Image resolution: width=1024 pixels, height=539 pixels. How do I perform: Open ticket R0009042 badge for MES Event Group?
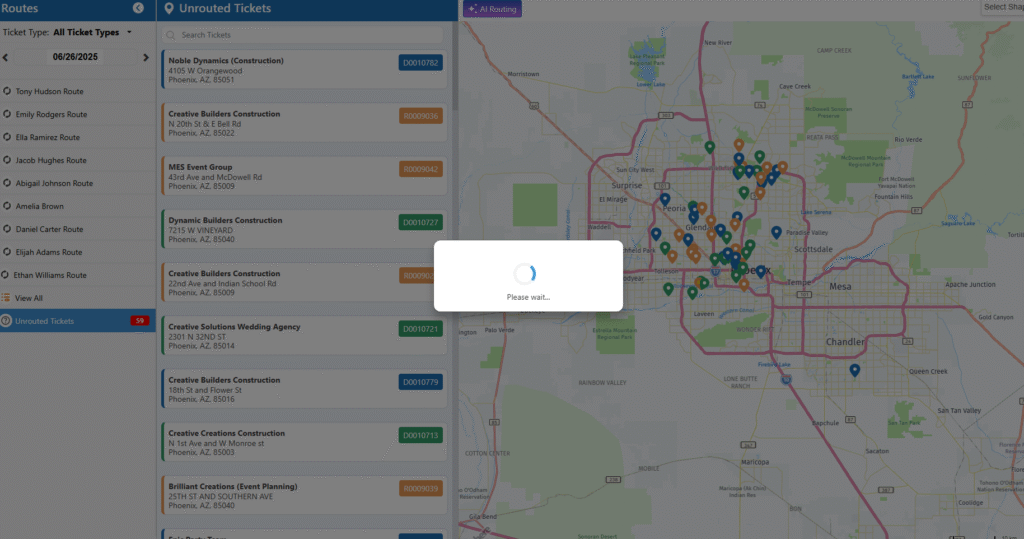point(421,169)
